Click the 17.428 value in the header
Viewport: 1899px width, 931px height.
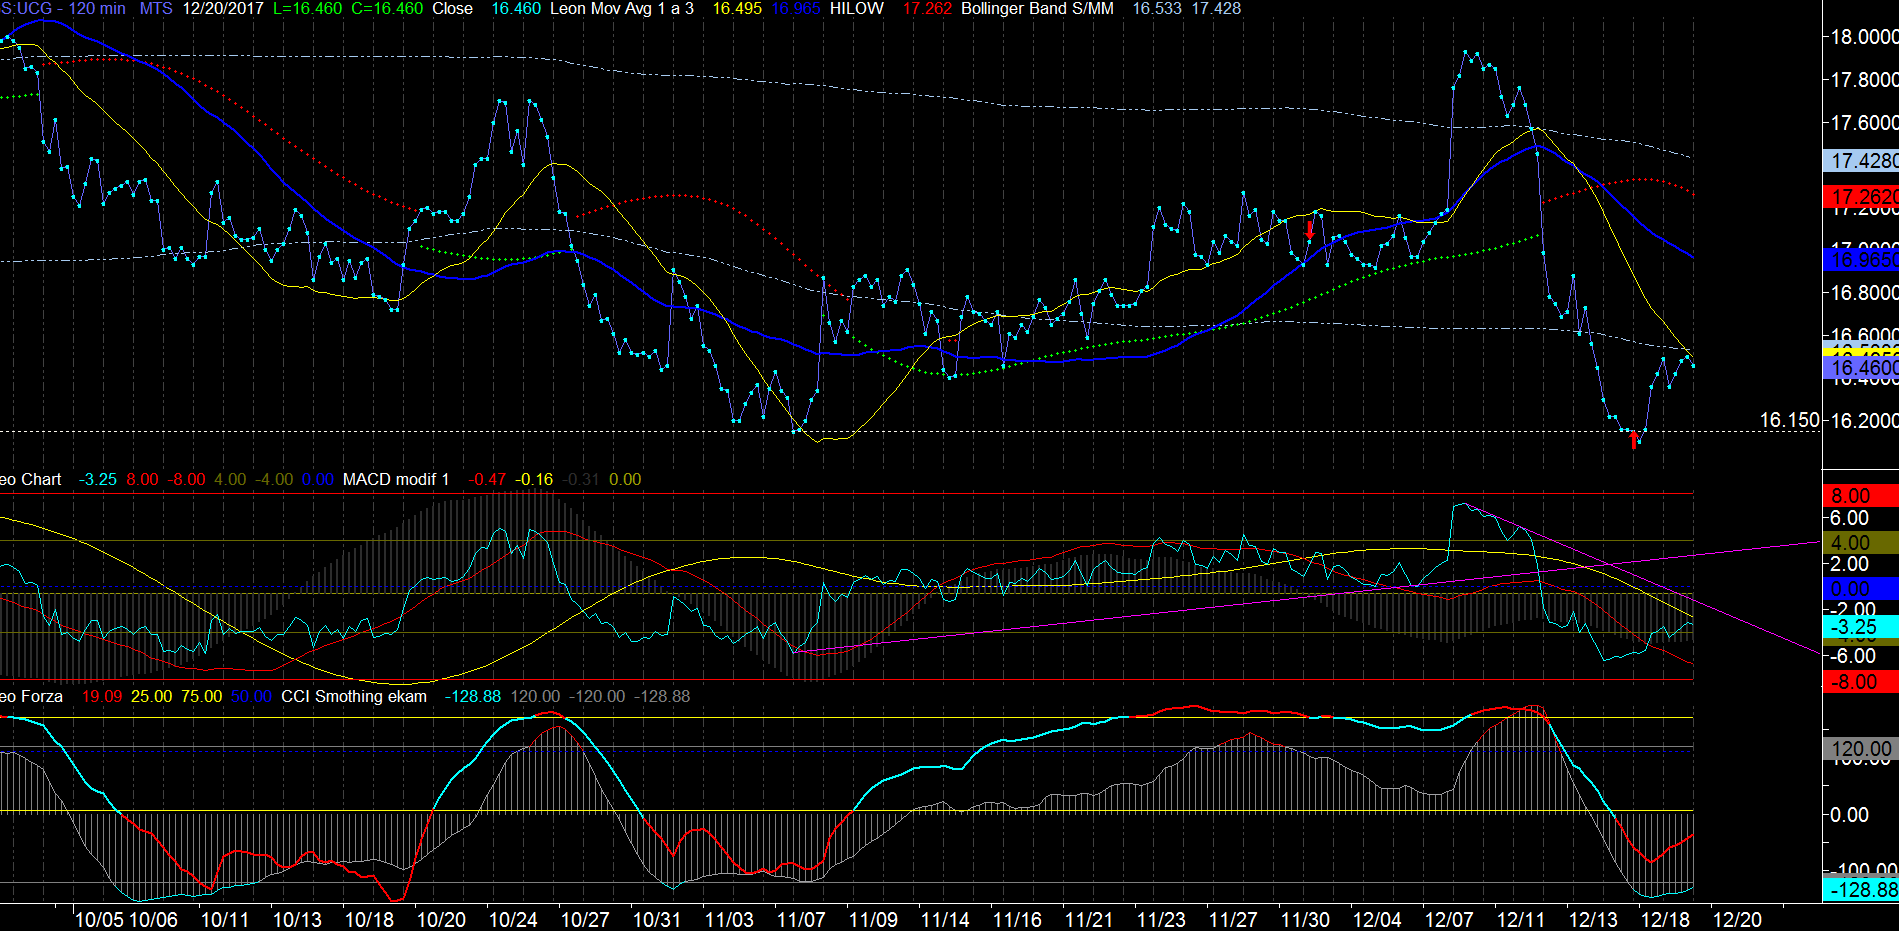pos(1216,9)
